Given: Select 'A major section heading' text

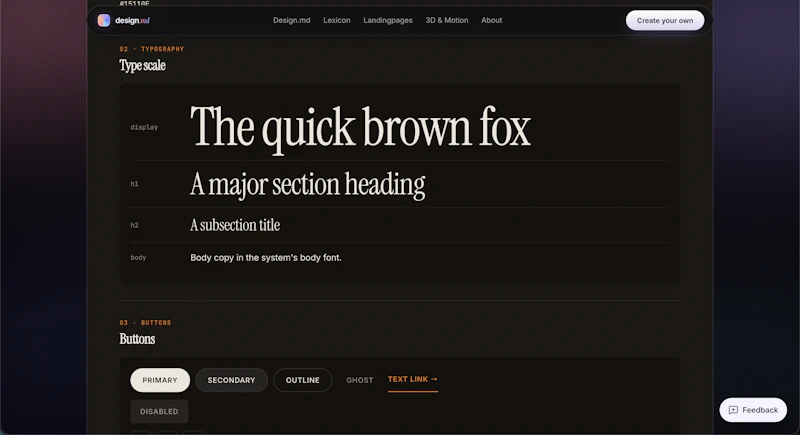Looking at the screenshot, I should [x=307, y=185].
